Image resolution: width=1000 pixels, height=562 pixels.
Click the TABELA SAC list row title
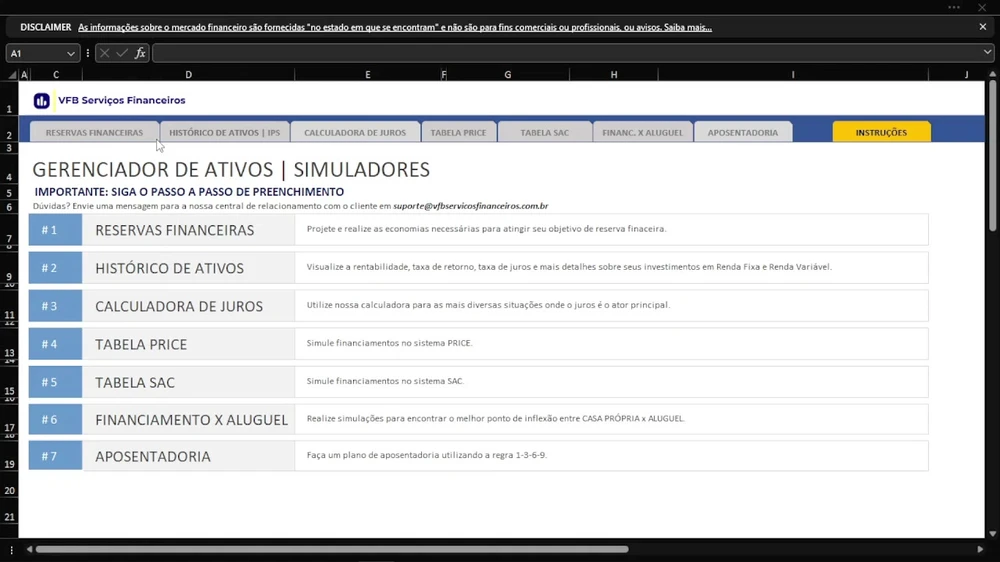135,383
